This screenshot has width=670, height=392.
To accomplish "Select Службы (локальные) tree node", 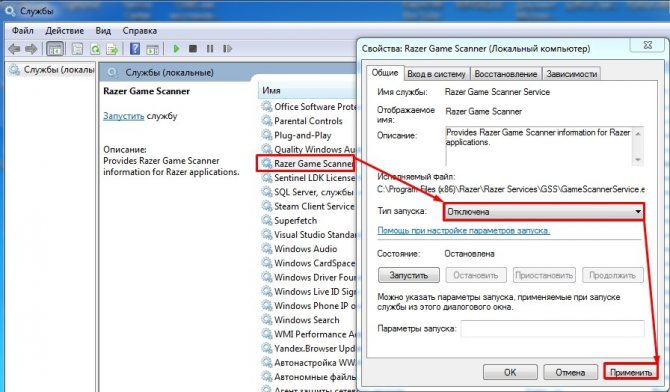I will tap(51, 70).
